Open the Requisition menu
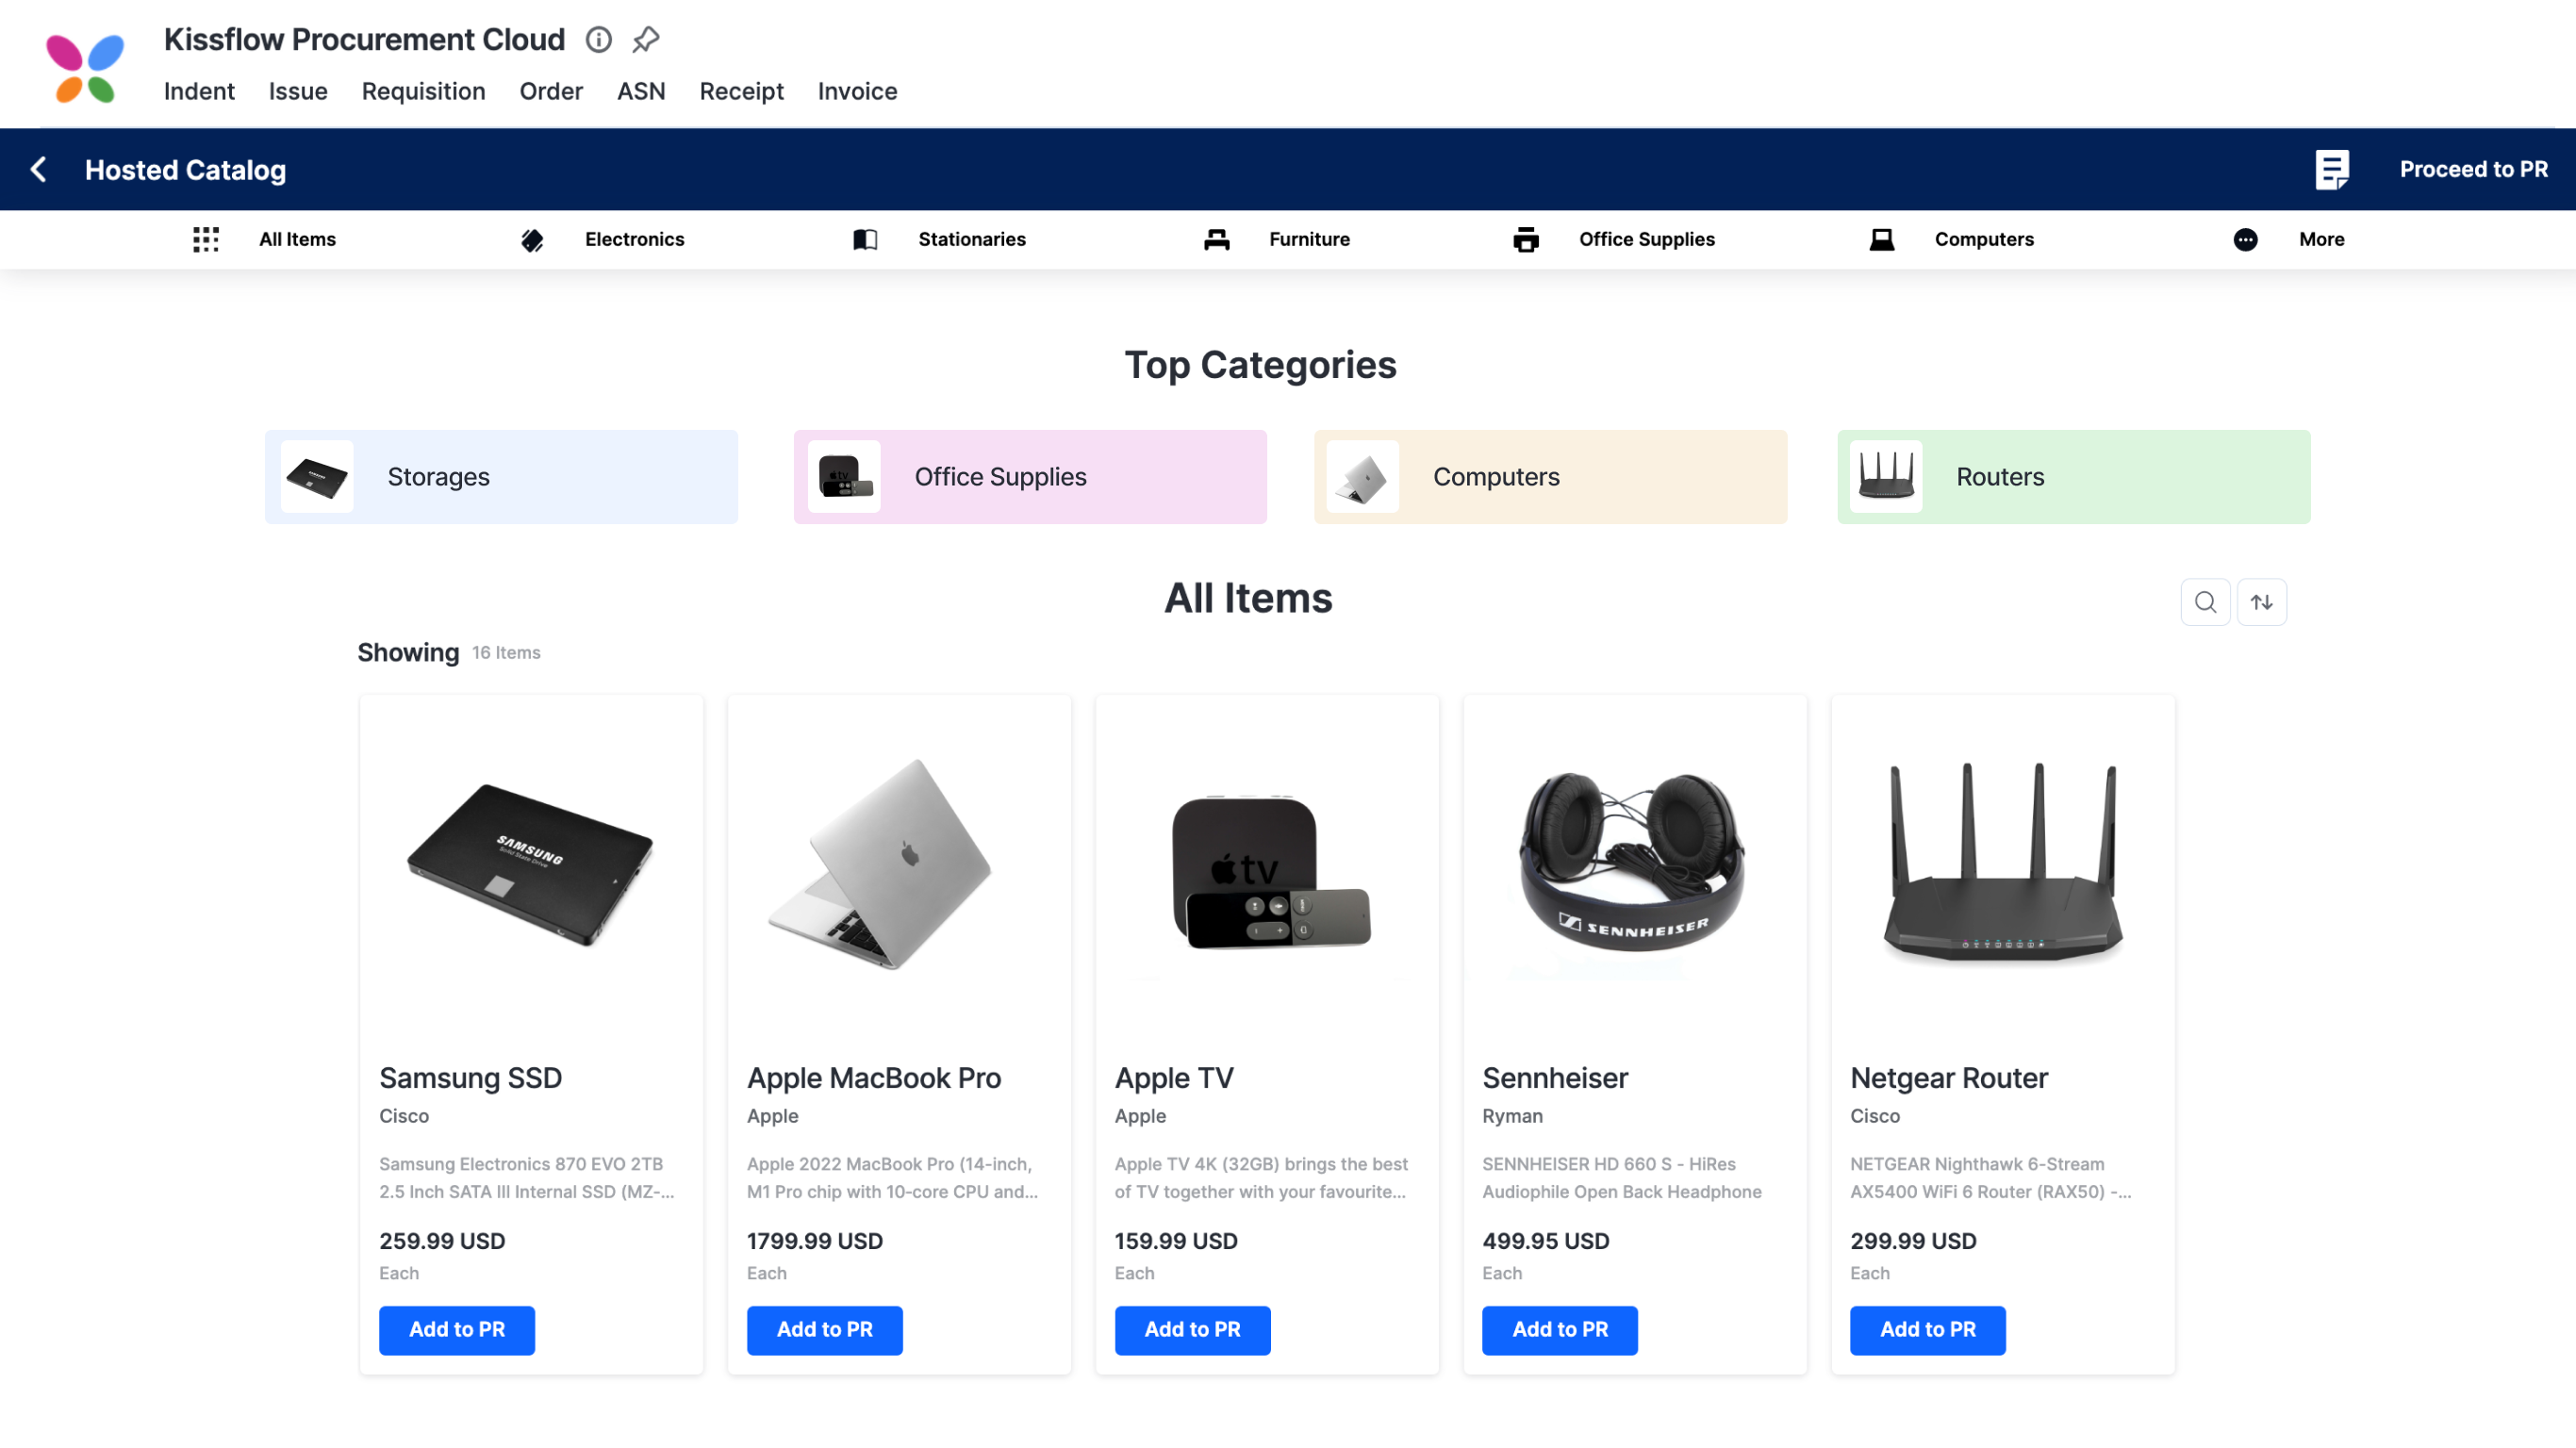The height and width of the screenshot is (1448, 2576). click(x=423, y=91)
